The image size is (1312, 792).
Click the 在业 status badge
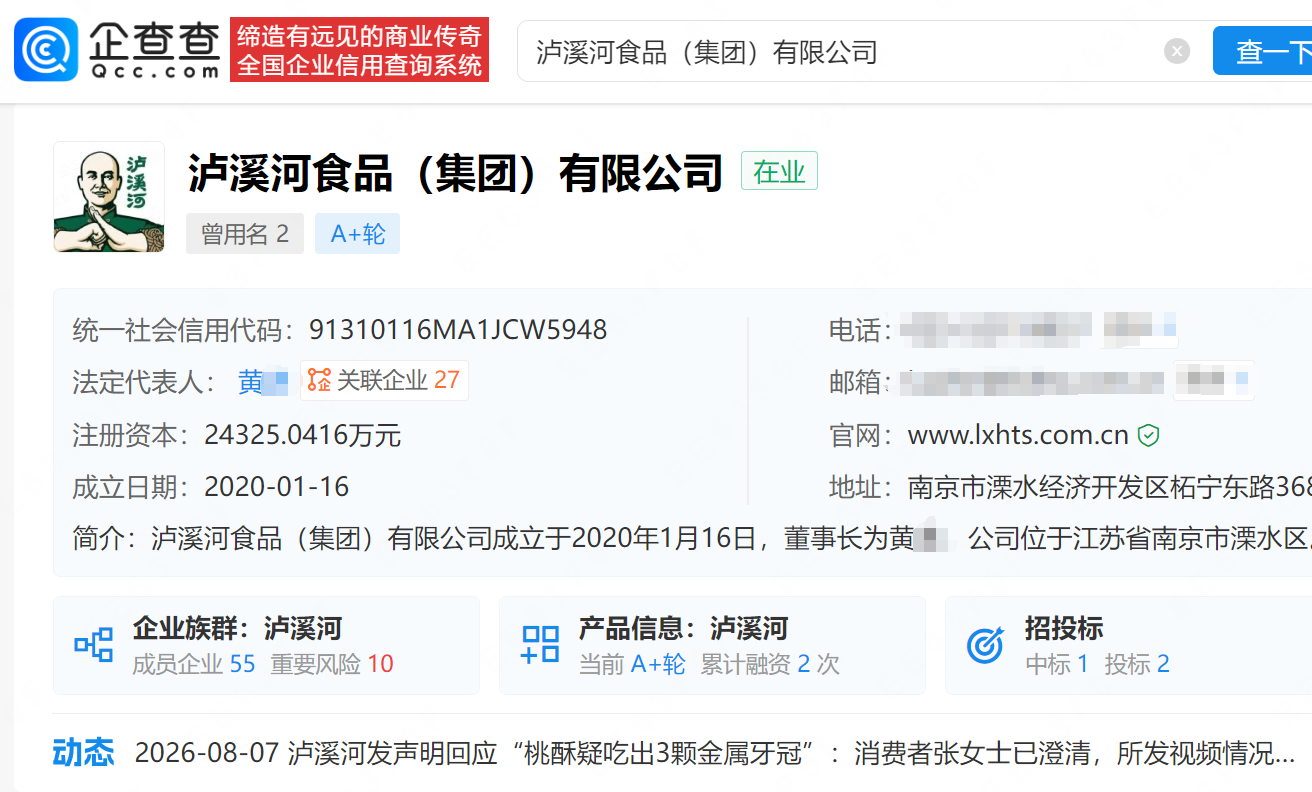tap(779, 171)
